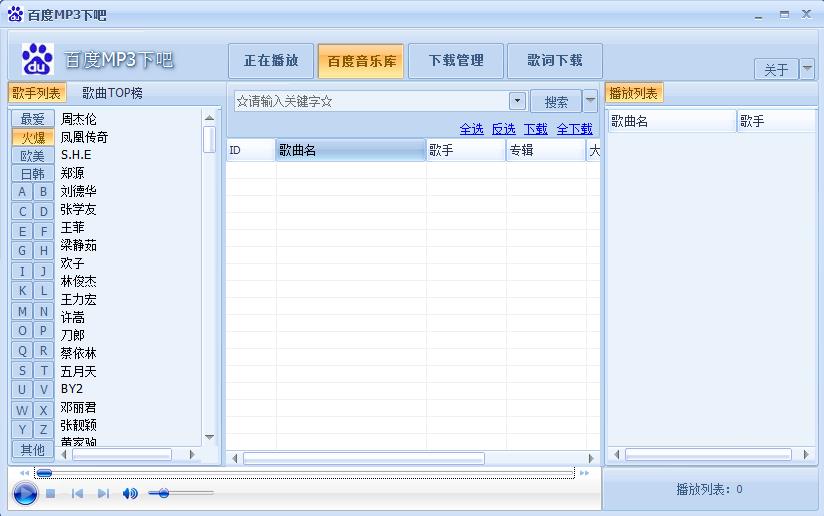Open the keyword search dropdown arrow
The image size is (824, 516).
click(517, 101)
